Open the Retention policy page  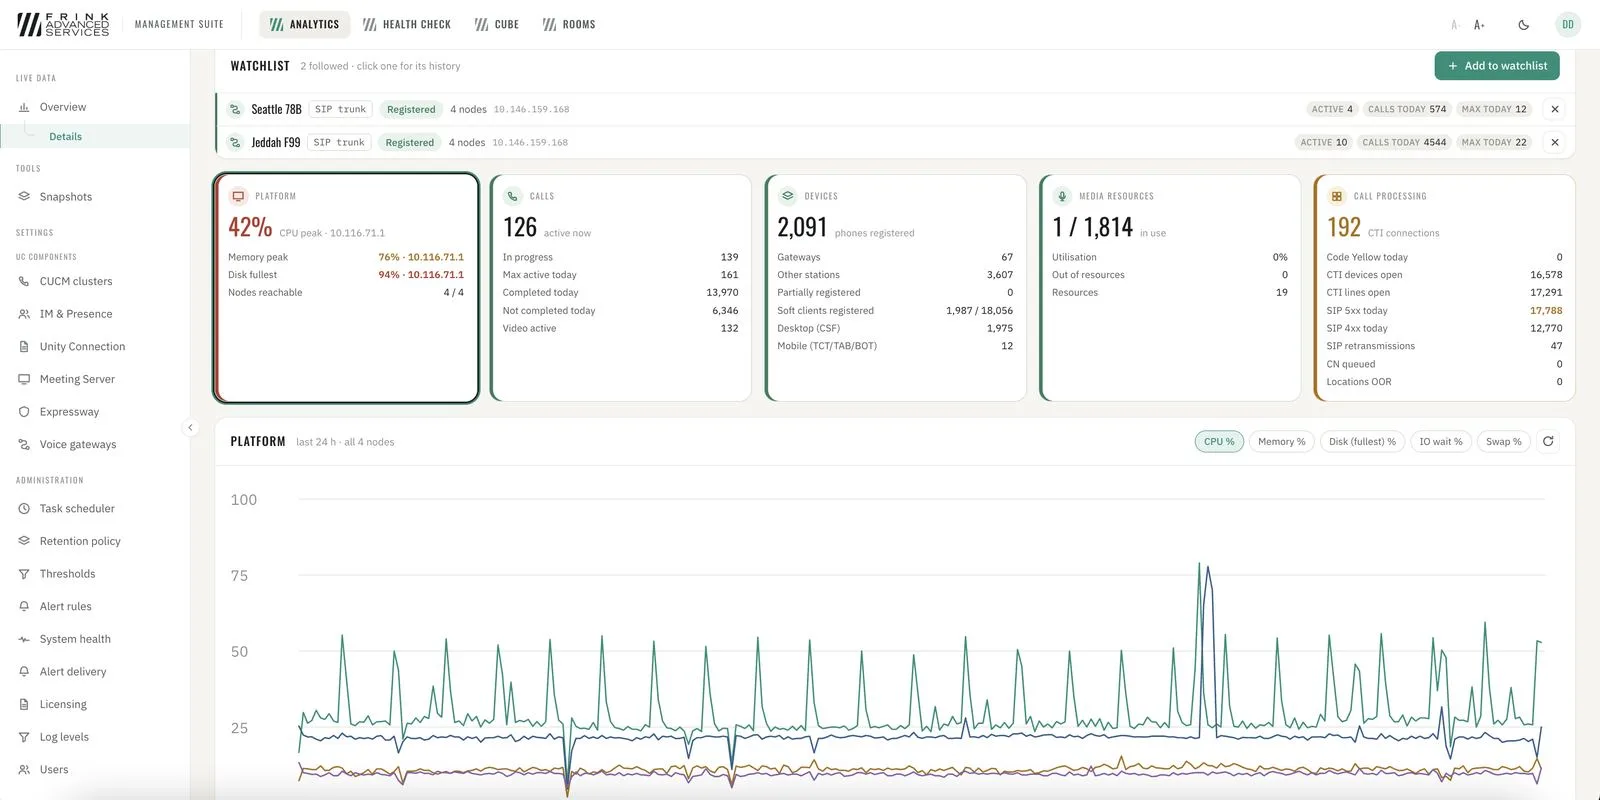click(95, 541)
